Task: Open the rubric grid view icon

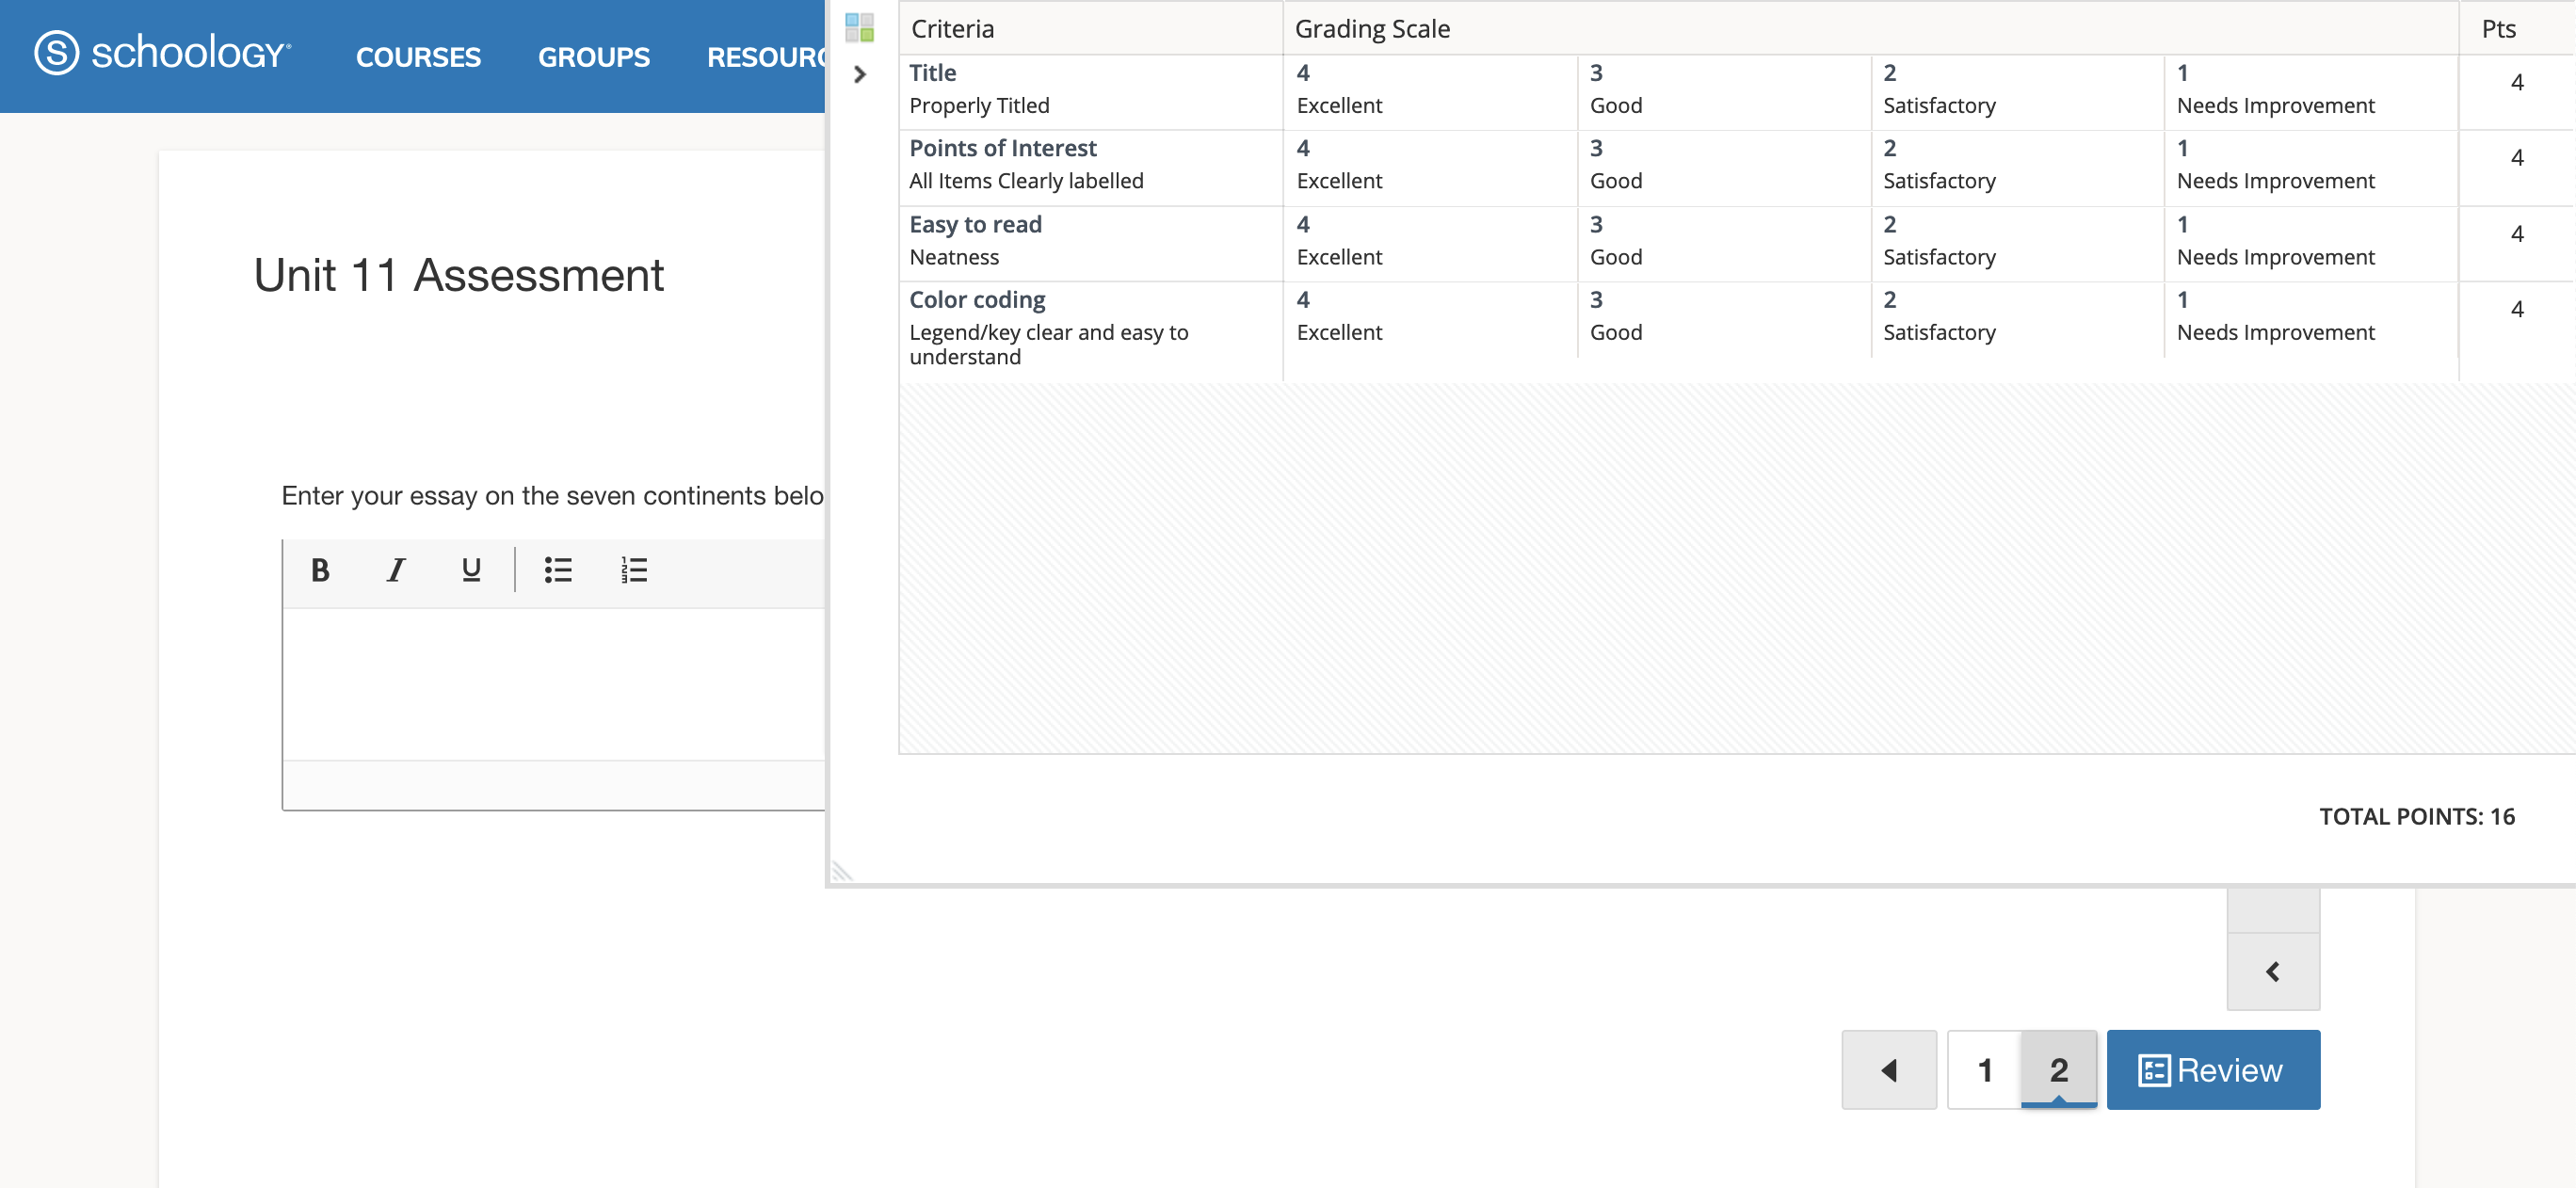Action: click(x=858, y=25)
